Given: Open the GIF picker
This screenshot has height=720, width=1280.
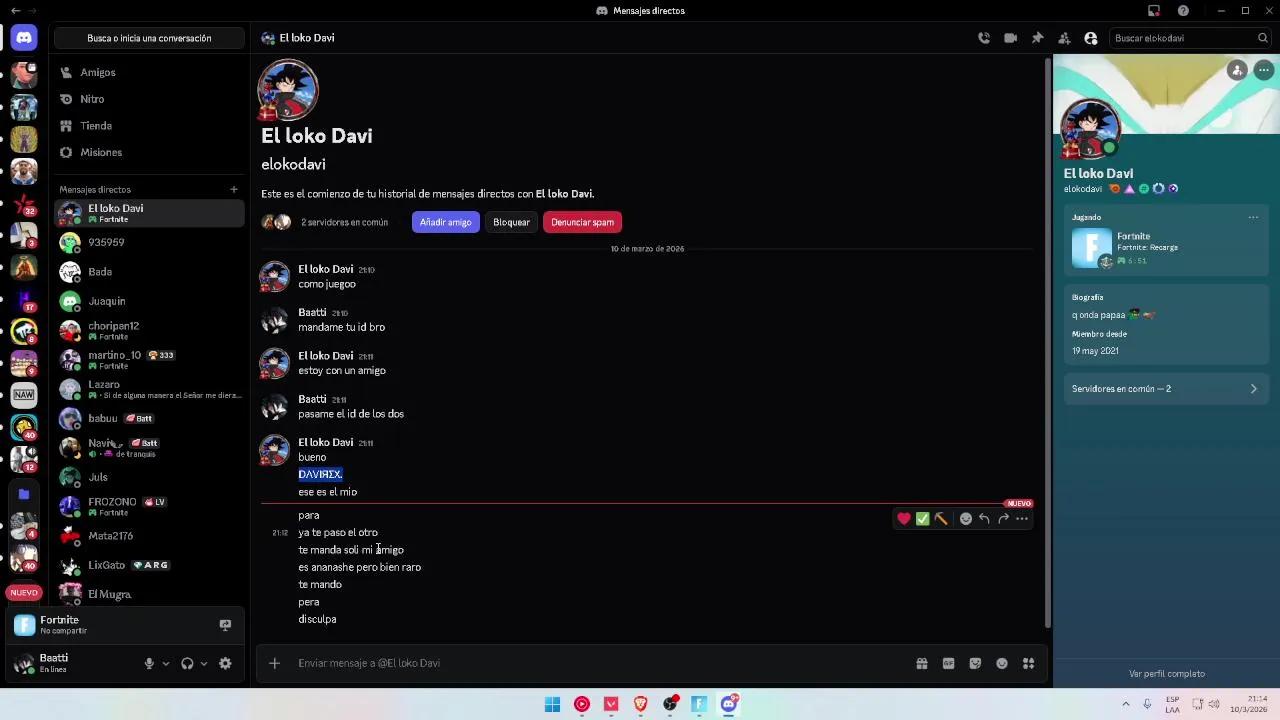Looking at the screenshot, I should [x=948, y=663].
